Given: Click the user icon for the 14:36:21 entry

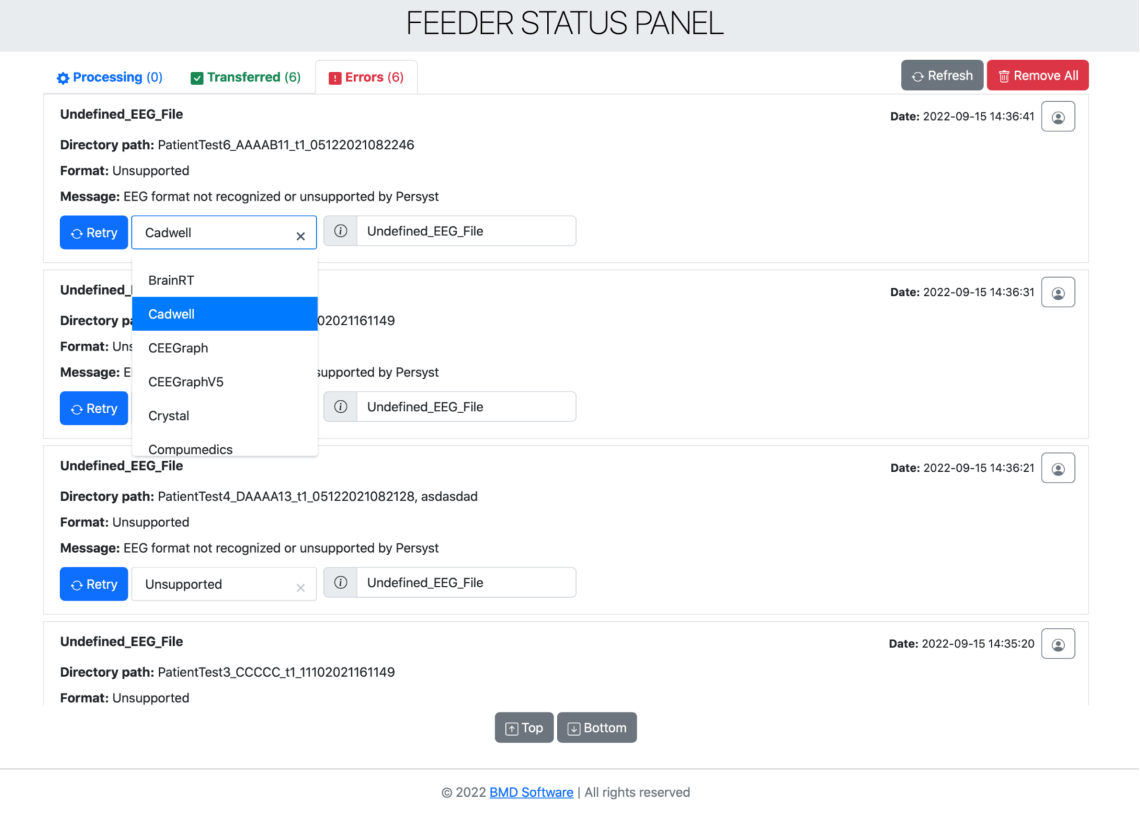Looking at the screenshot, I should [1058, 469].
